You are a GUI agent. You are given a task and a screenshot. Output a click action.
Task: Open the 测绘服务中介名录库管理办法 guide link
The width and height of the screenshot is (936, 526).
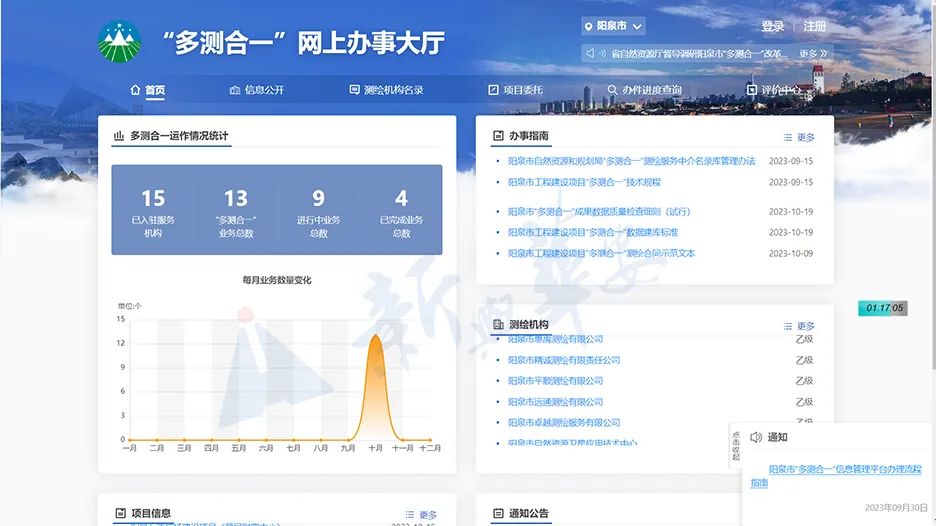click(x=632, y=161)
